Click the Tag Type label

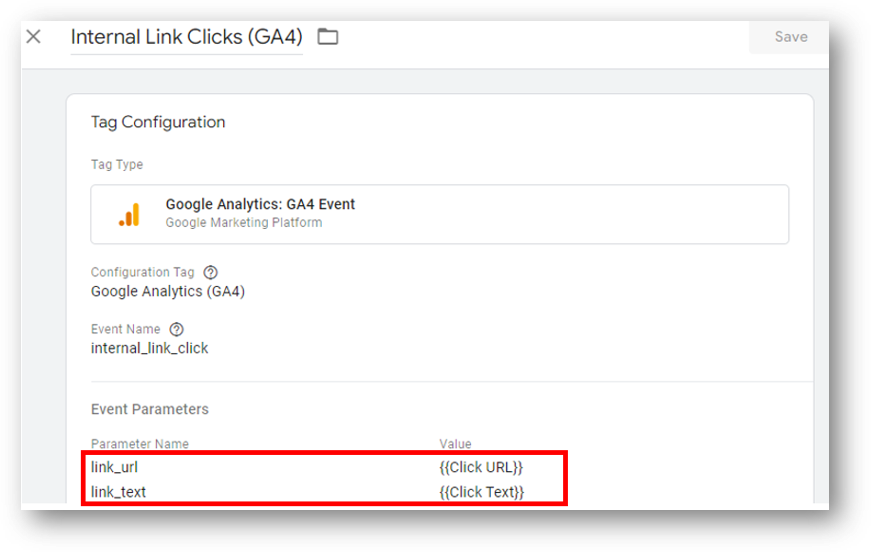[117, 165]
